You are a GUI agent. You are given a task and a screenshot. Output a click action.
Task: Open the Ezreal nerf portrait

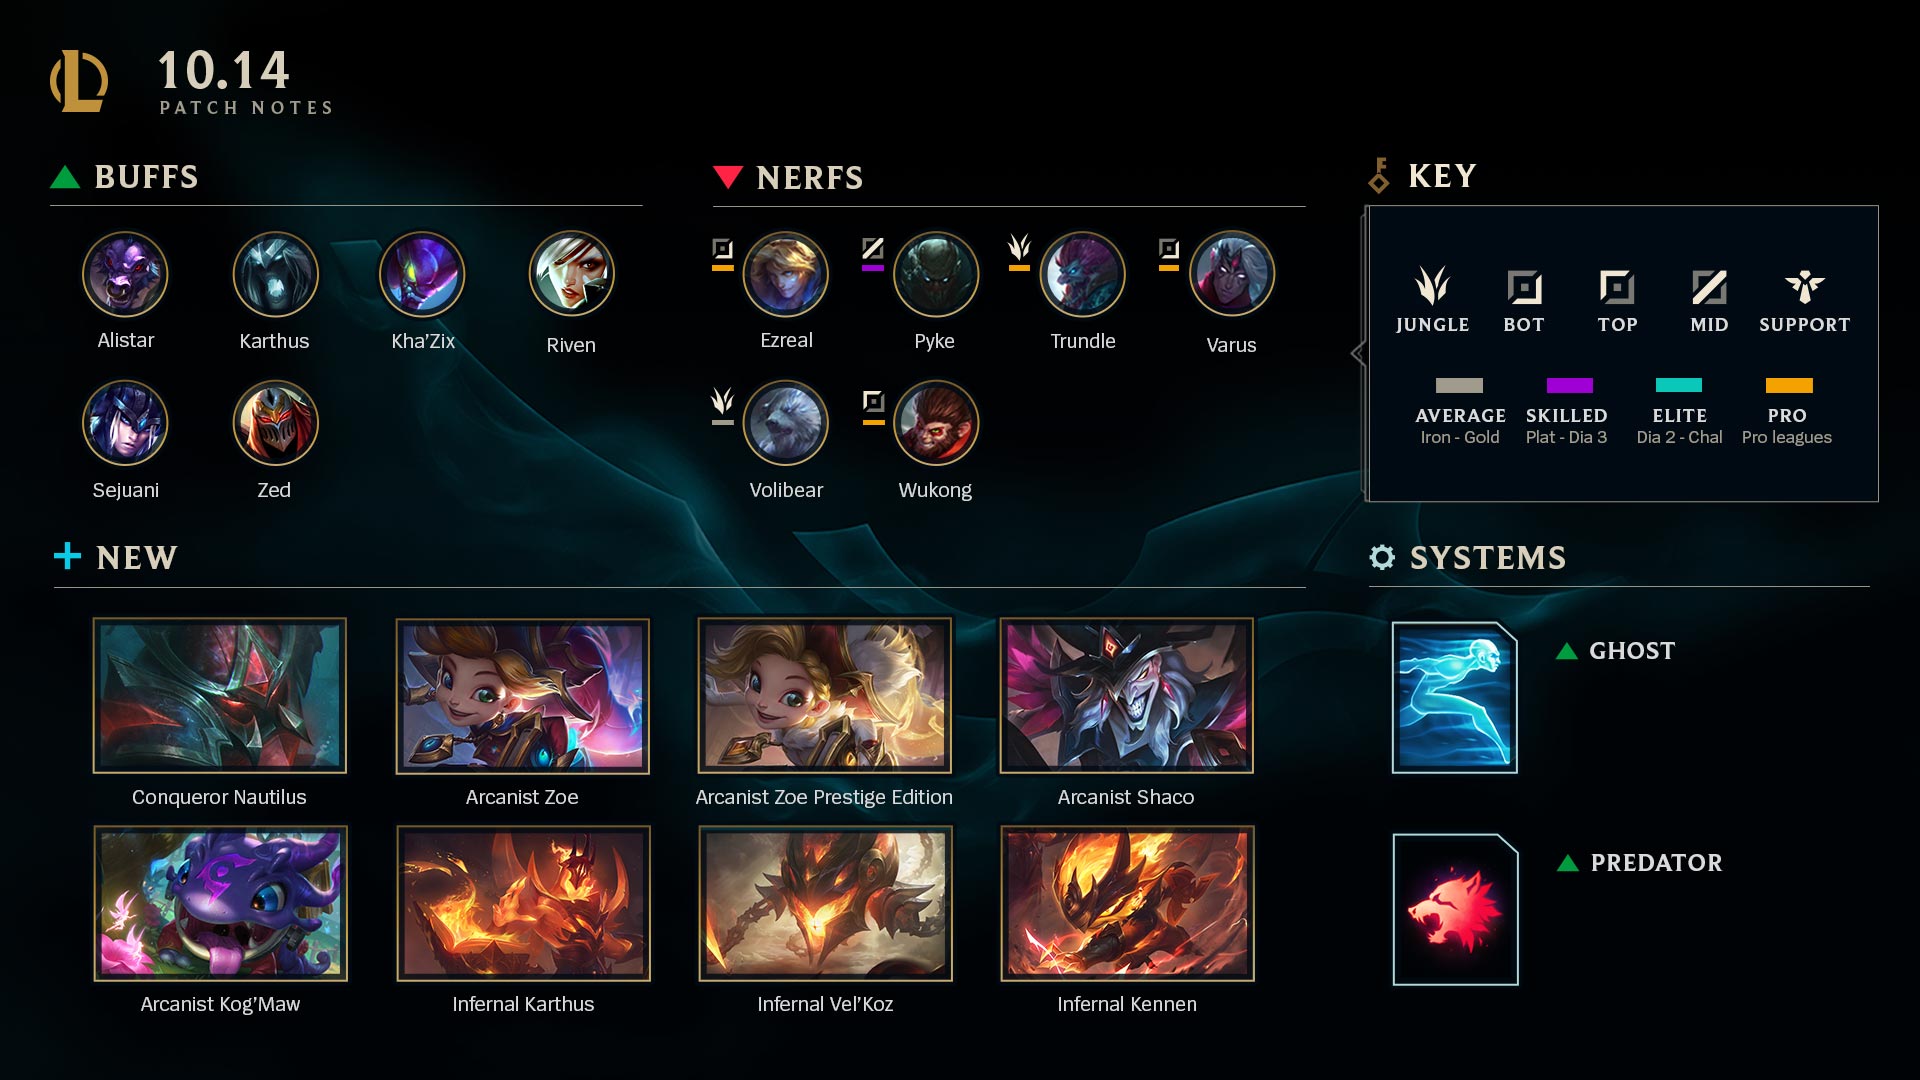click(x=786, y=274)
